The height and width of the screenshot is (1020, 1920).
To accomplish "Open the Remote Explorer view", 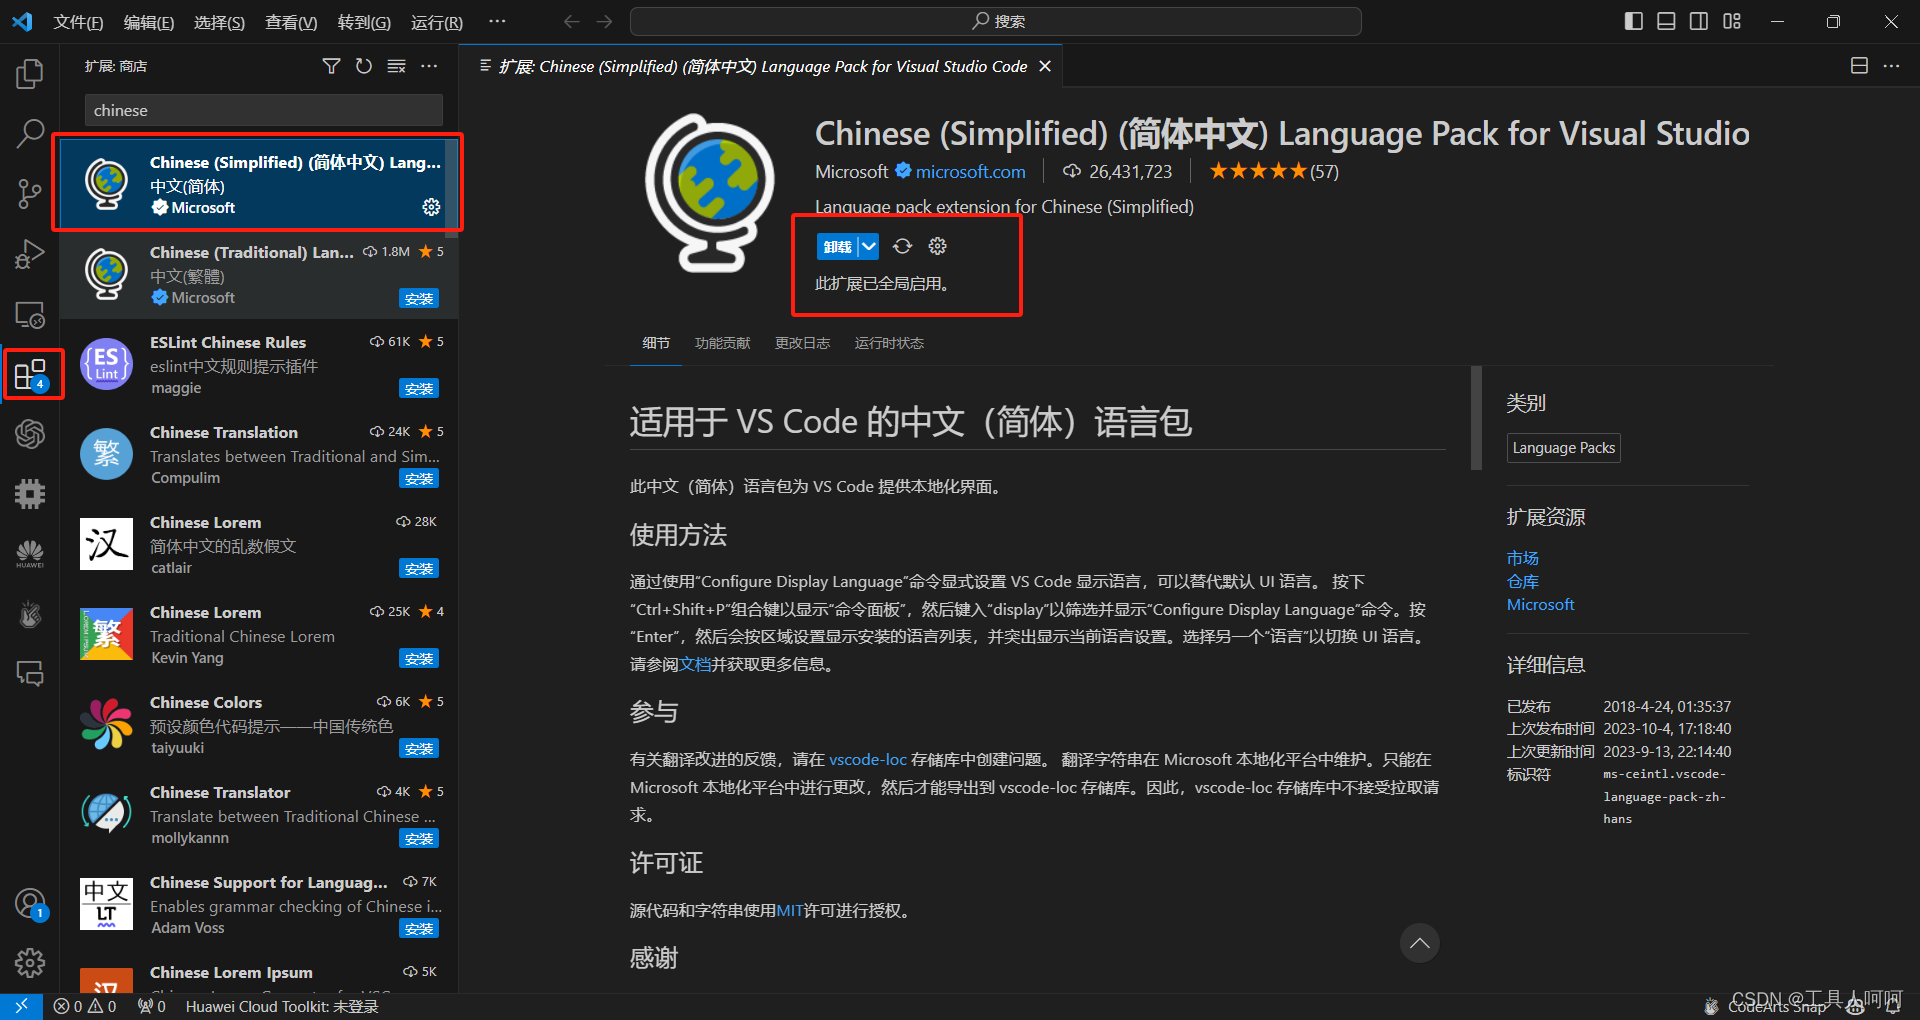I will (30, 314).
